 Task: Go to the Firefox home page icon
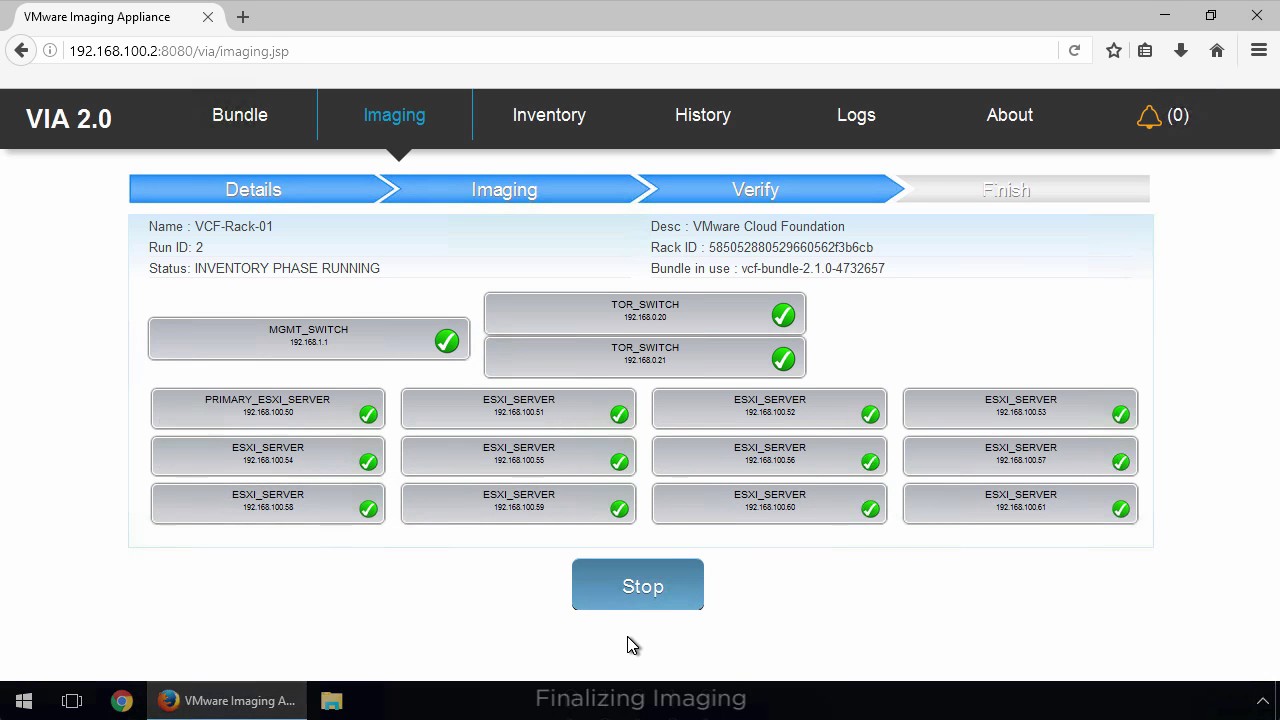(x=1217, y=51)
